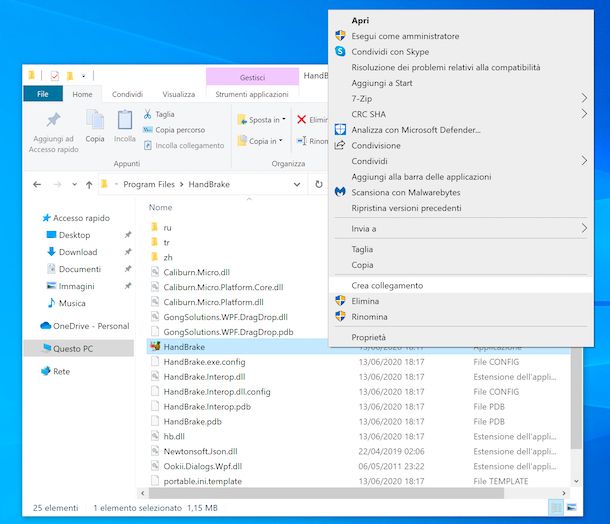Select Newtonsoft.Json.dll file

tap(194, 452)
